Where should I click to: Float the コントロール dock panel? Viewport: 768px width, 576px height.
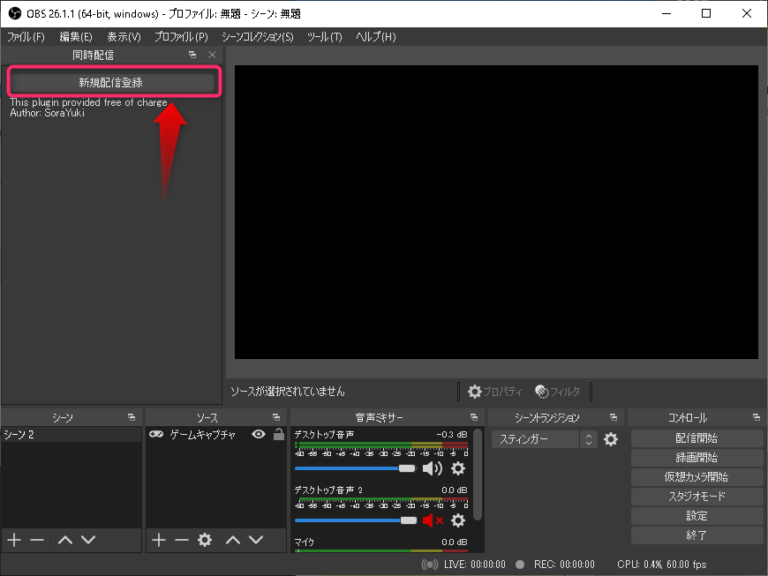(x=756, y=417)
